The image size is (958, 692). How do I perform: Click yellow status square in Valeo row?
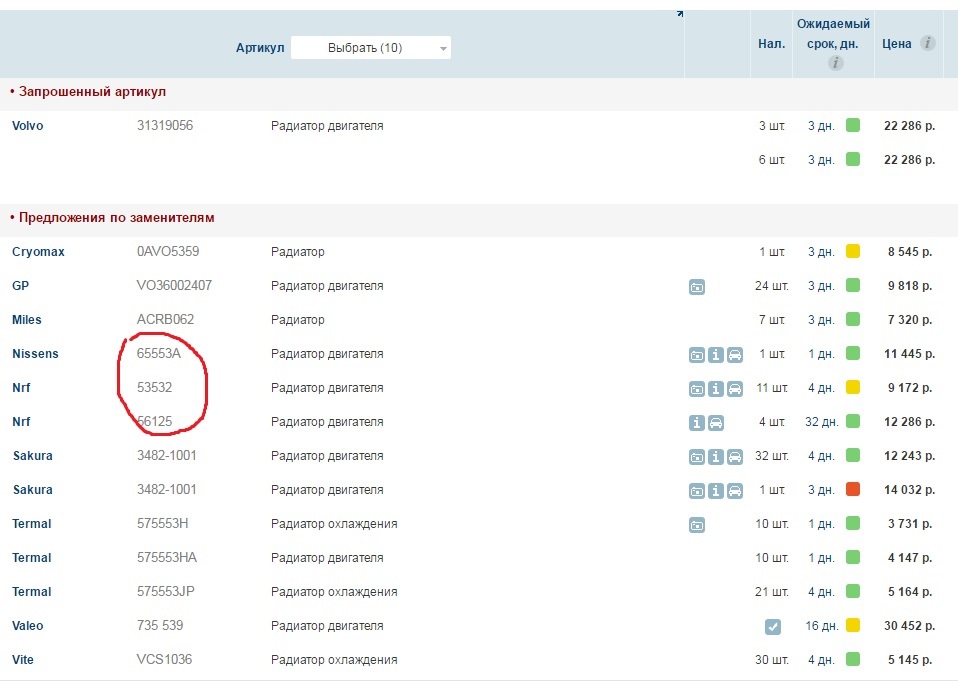tap(853, 625)
